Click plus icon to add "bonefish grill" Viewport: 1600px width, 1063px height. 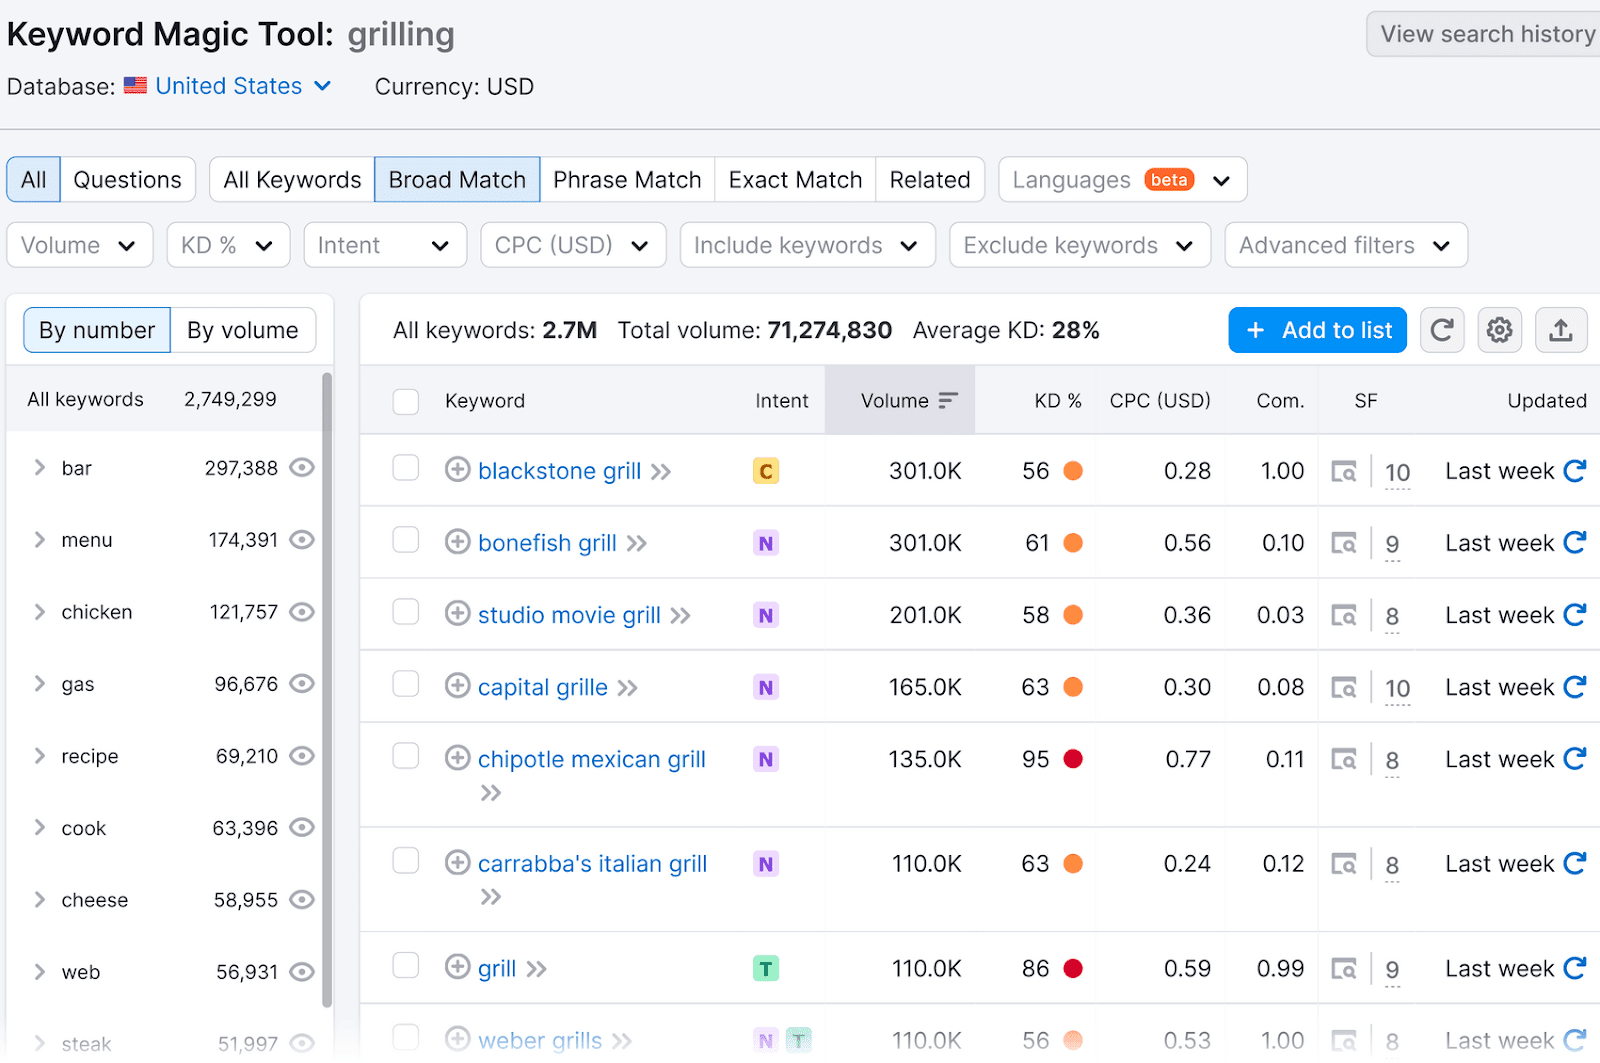457,542
